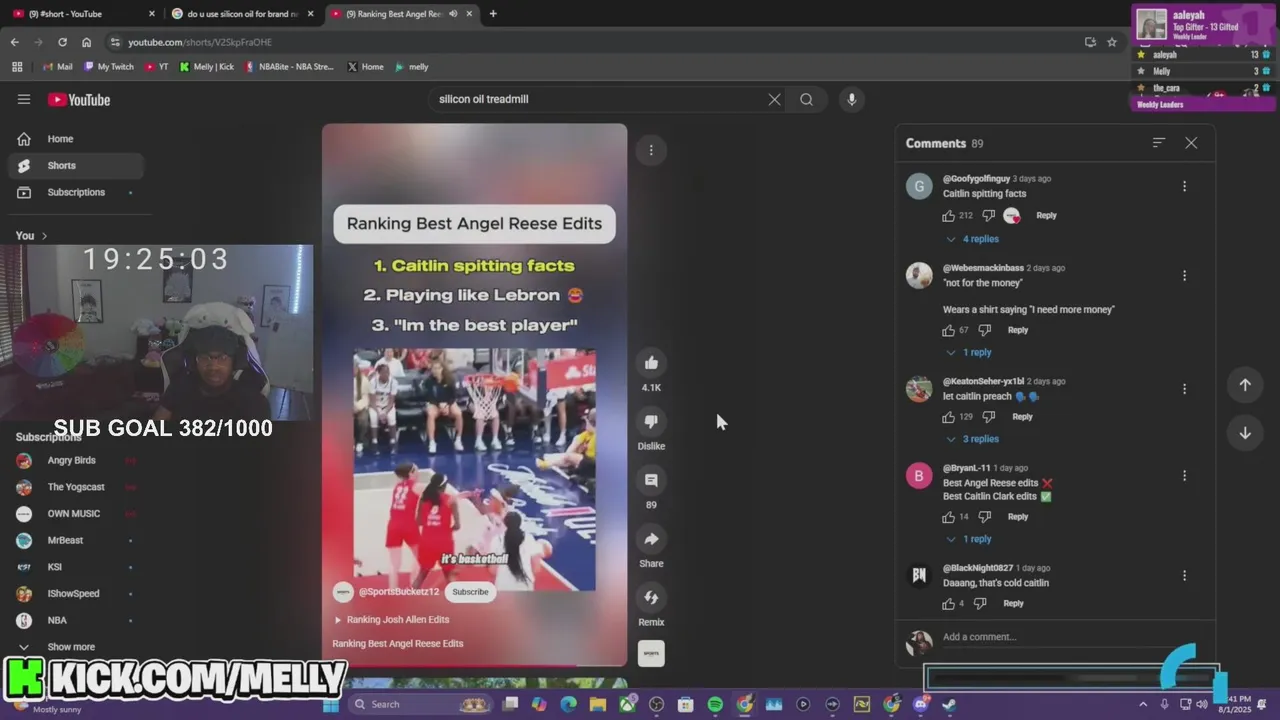Like the short with the thumbs-up button
The image size is (1280, 720).
pyautogui.click(x=651, y=363)
